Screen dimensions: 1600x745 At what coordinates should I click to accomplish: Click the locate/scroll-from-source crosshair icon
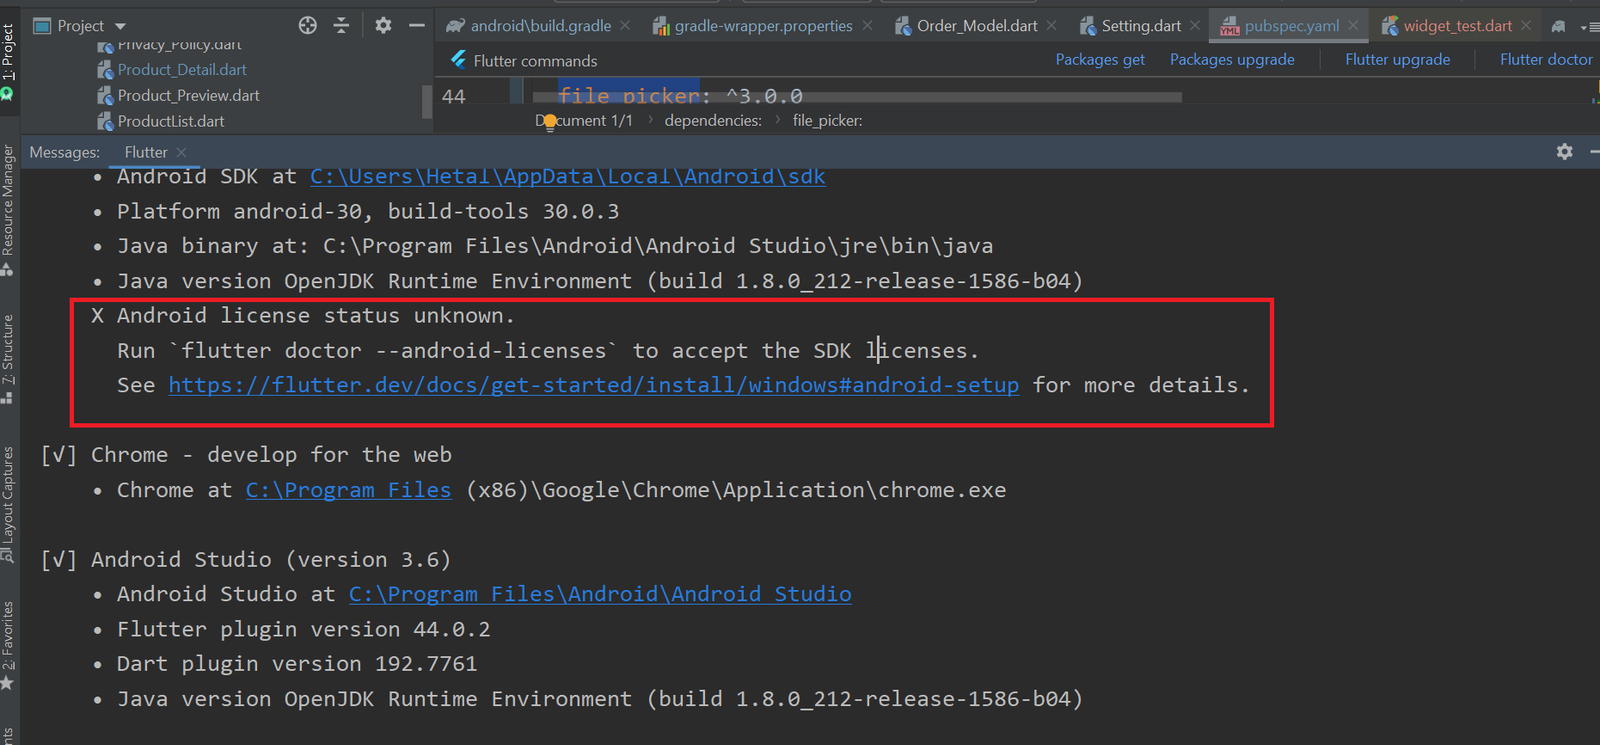(x=308, y=25)
